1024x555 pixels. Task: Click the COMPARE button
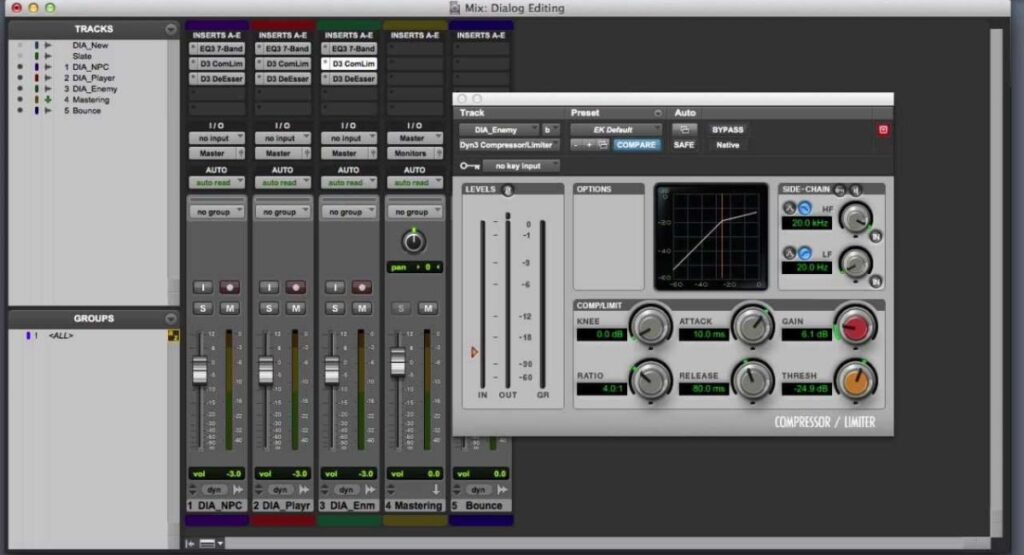point(636,145)
